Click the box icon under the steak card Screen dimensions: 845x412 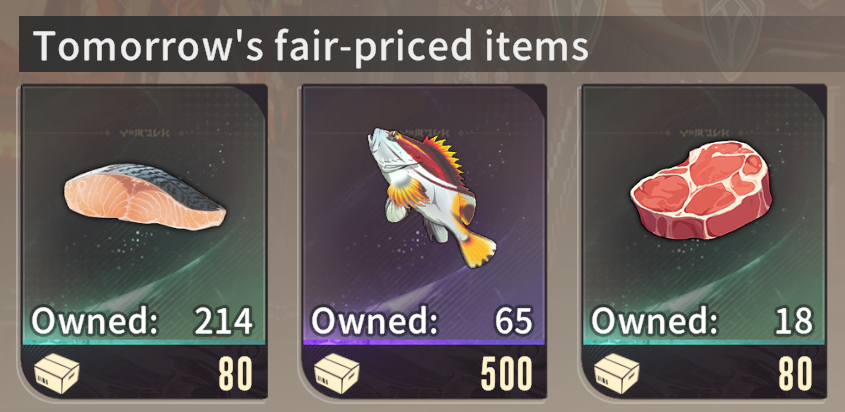point(617,373)
